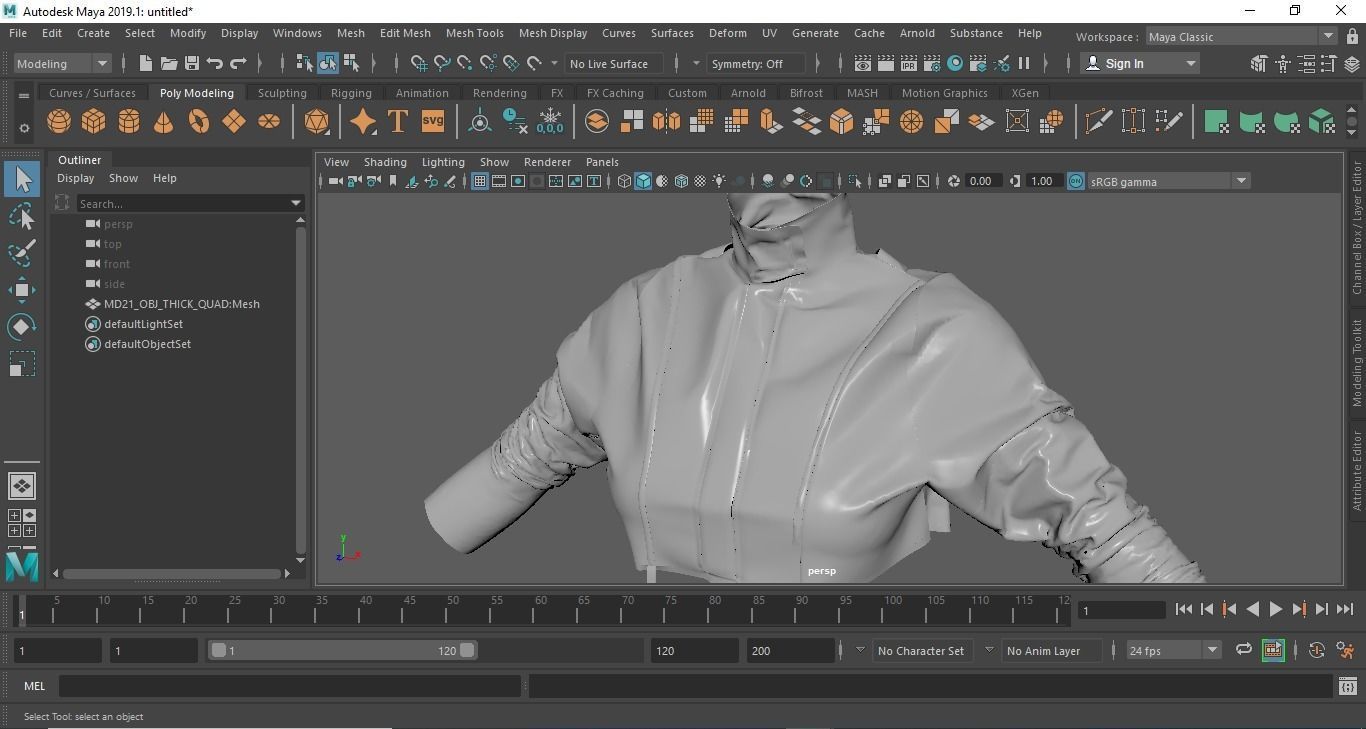Create a polygon cylinder from the shelf
This screenshot has width=1366, height=729.
point(129,122)
